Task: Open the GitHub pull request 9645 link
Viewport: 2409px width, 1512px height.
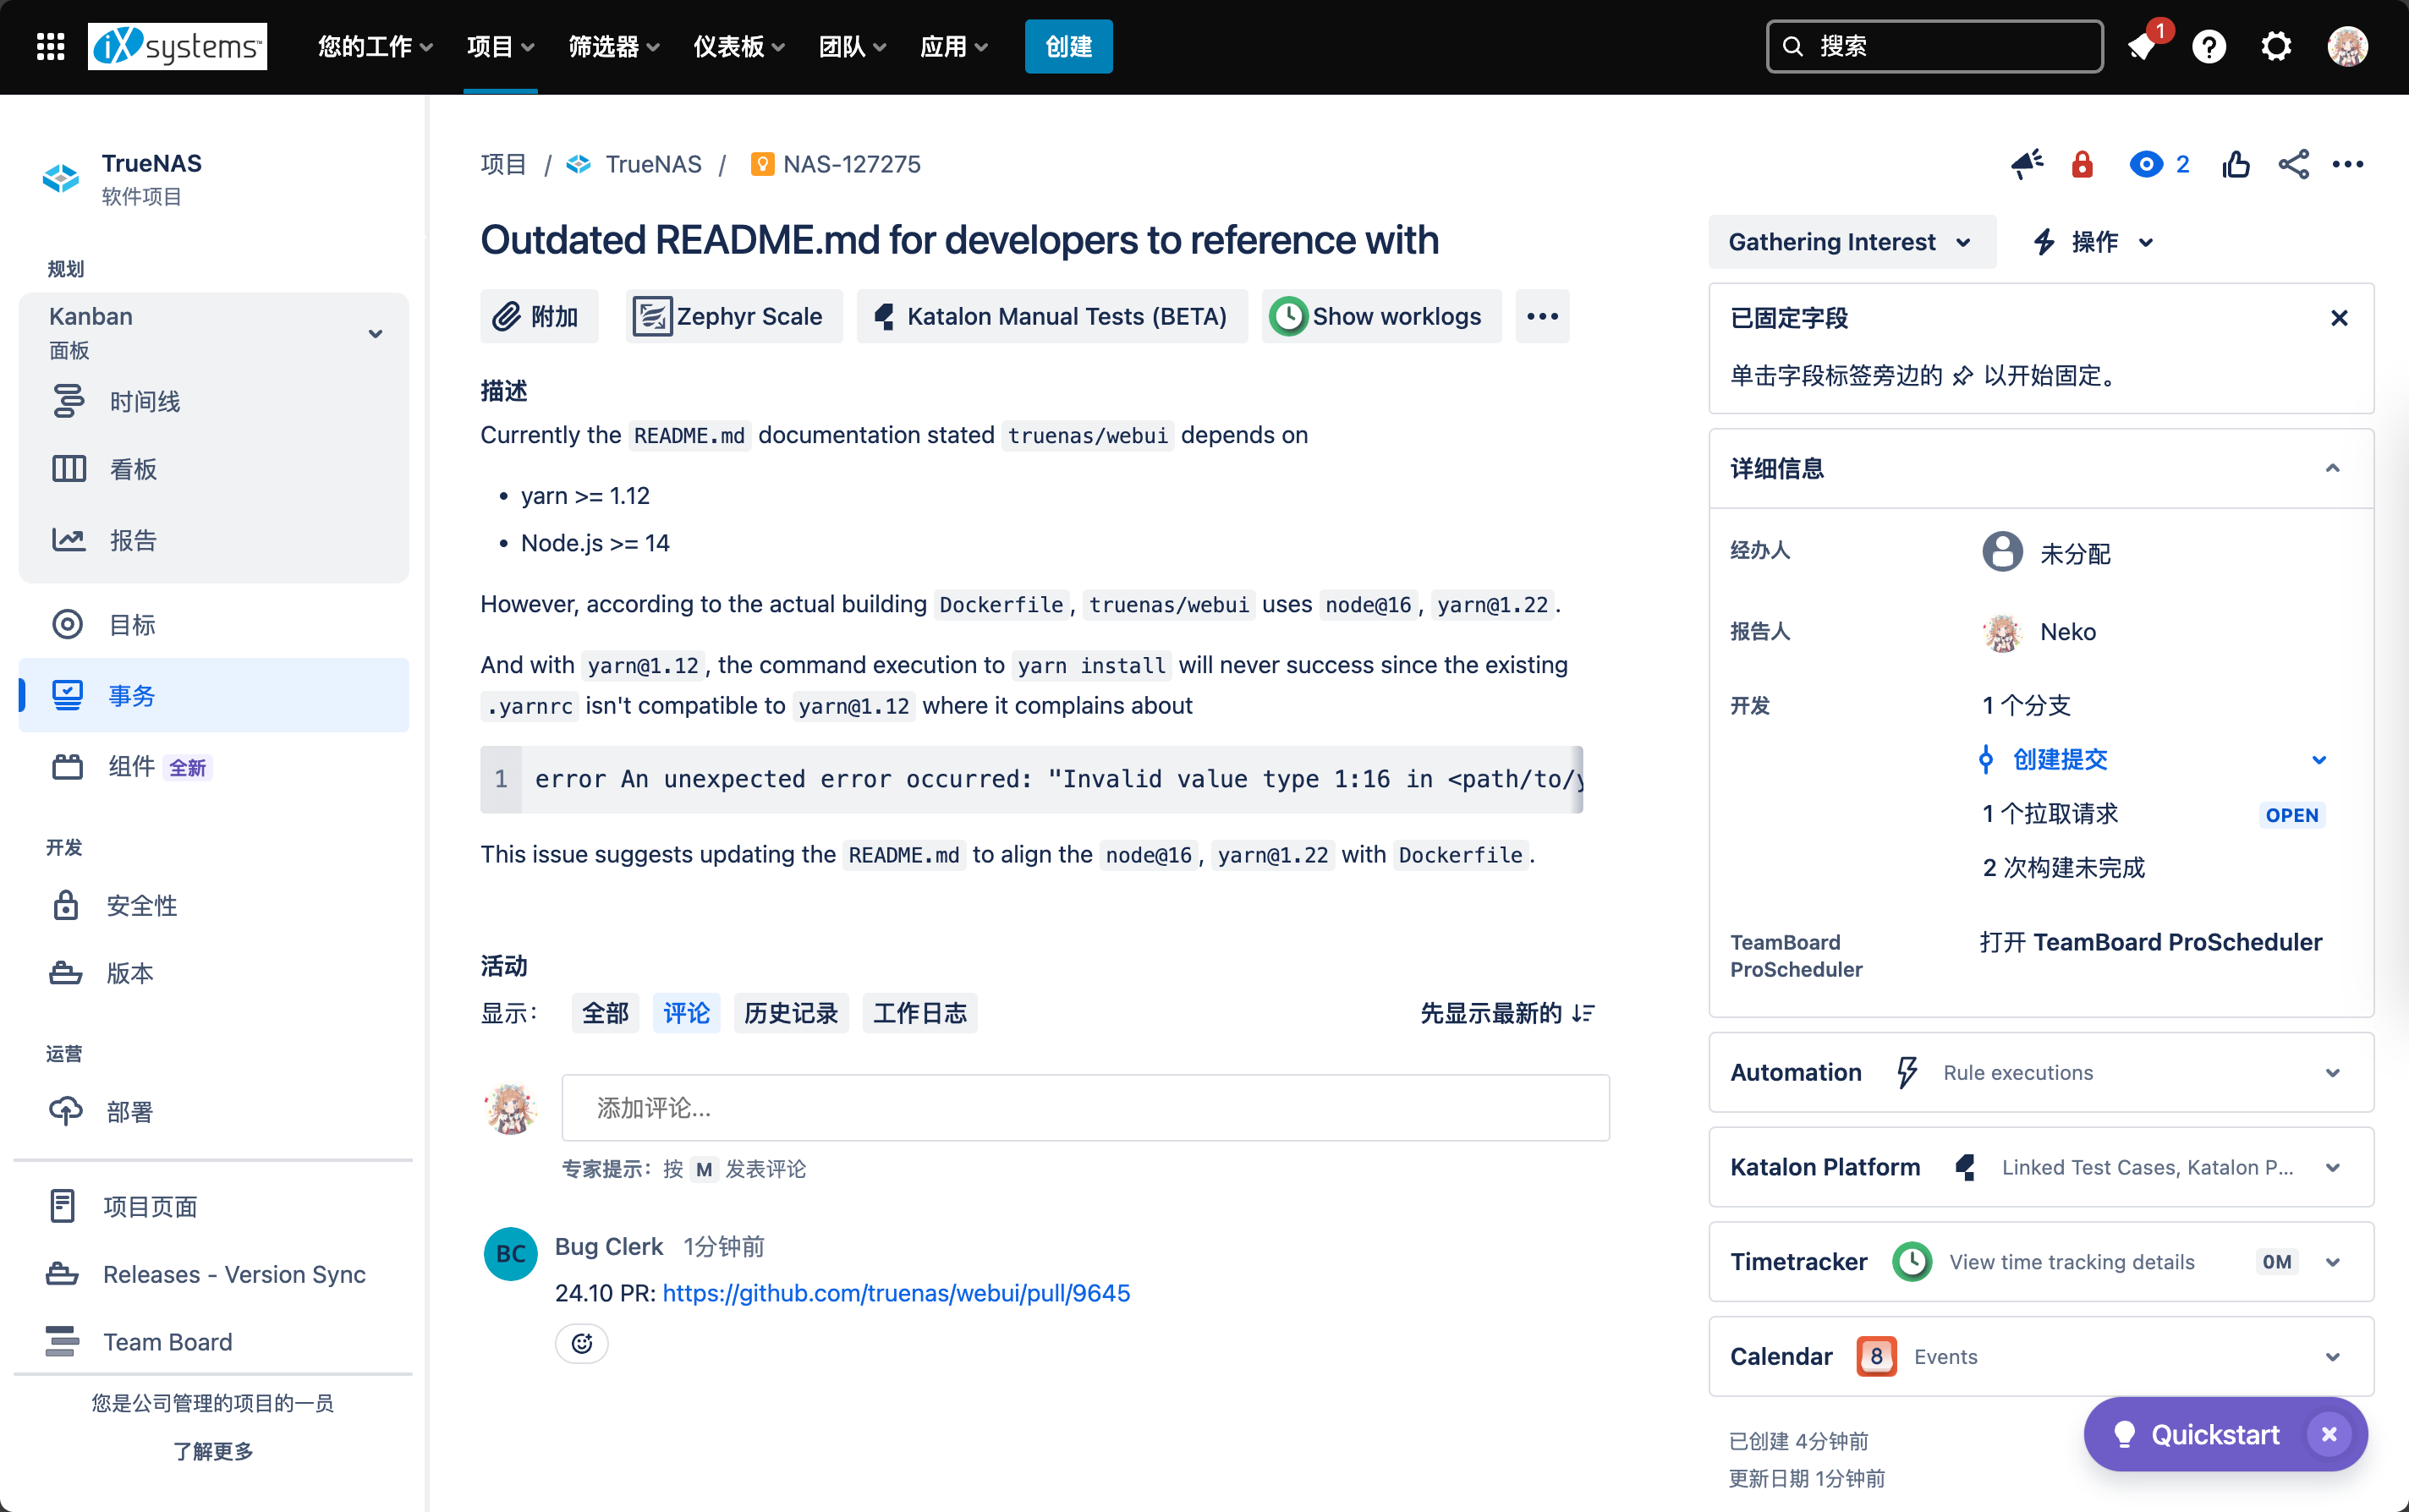Action: pos(896,1293)
